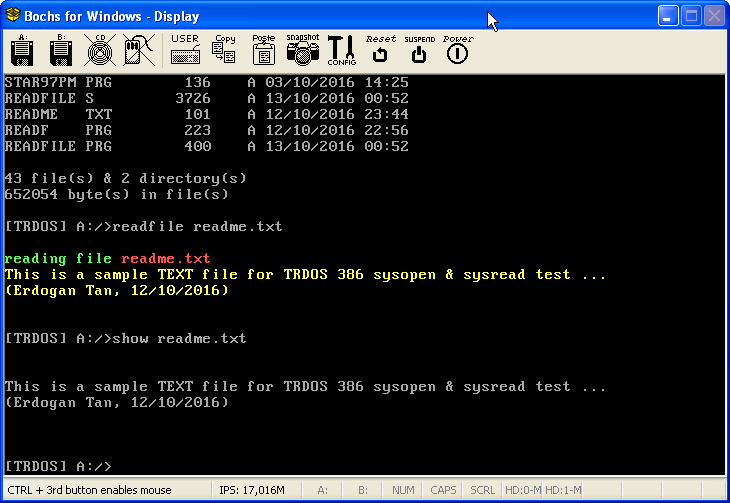The width and height of the screenshot is (730, 503).
Task: Toggle mouse capture icon in toolbar
Action: coord(136,50)
